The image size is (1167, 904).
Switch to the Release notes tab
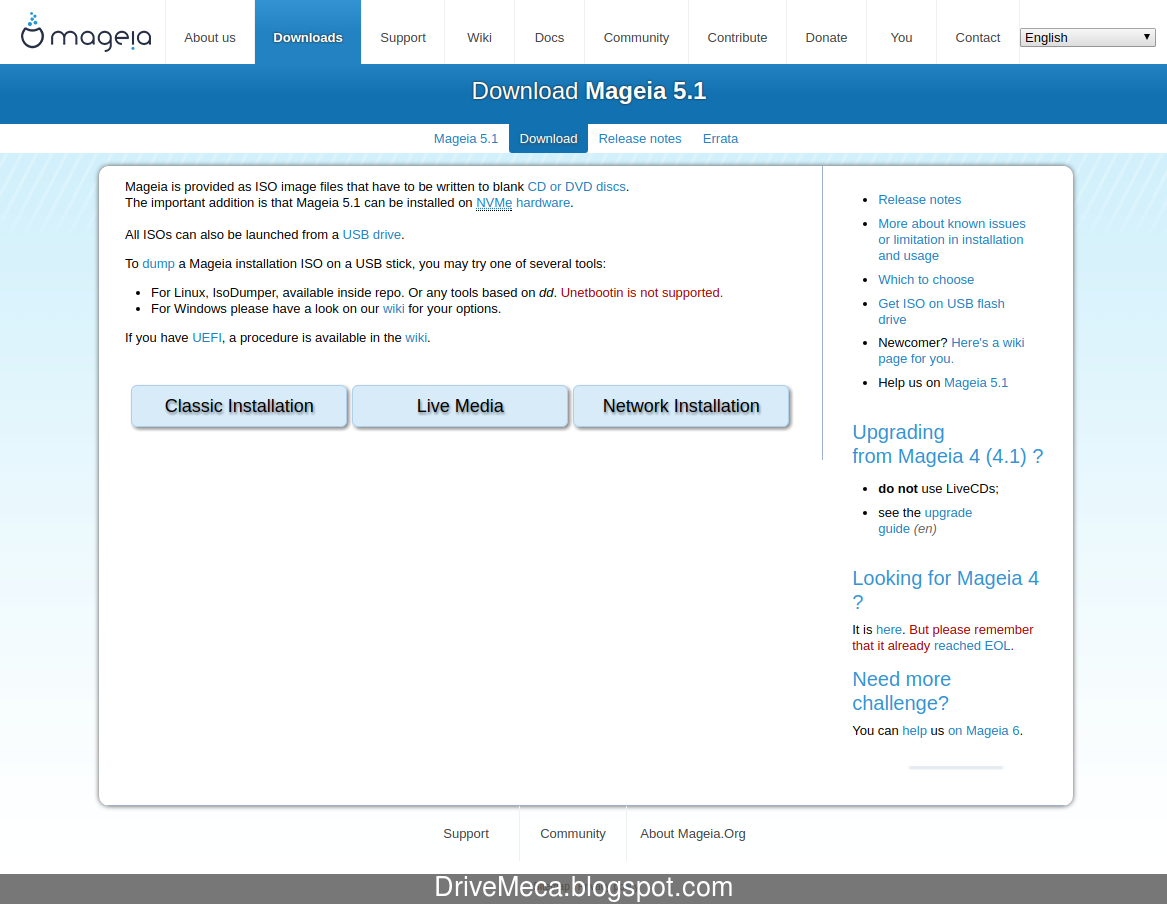click(x=640, y=138)
